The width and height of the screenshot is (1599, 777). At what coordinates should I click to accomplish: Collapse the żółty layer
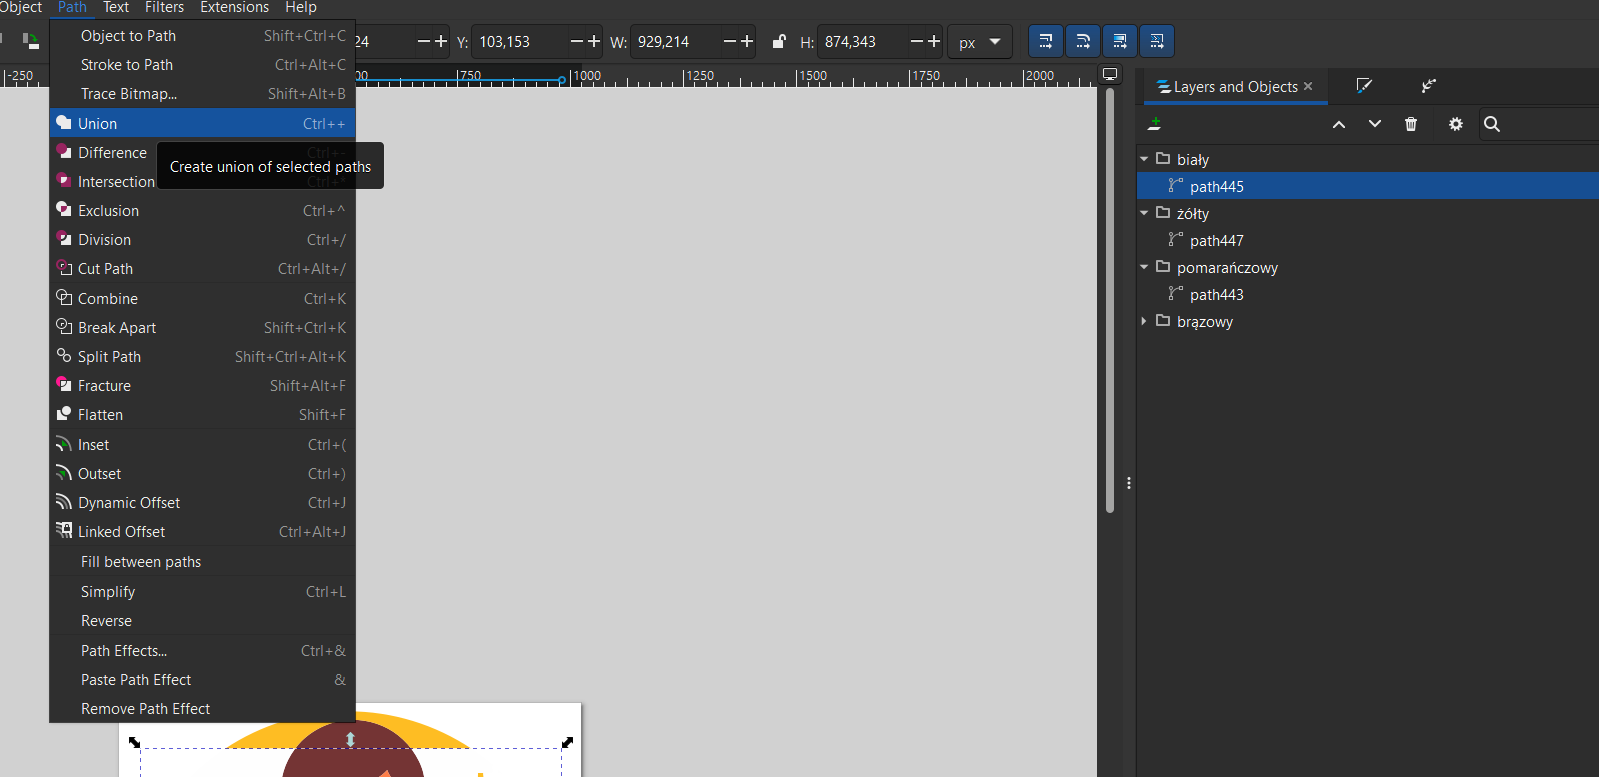pyautogui.click(x=1144, y=213)
